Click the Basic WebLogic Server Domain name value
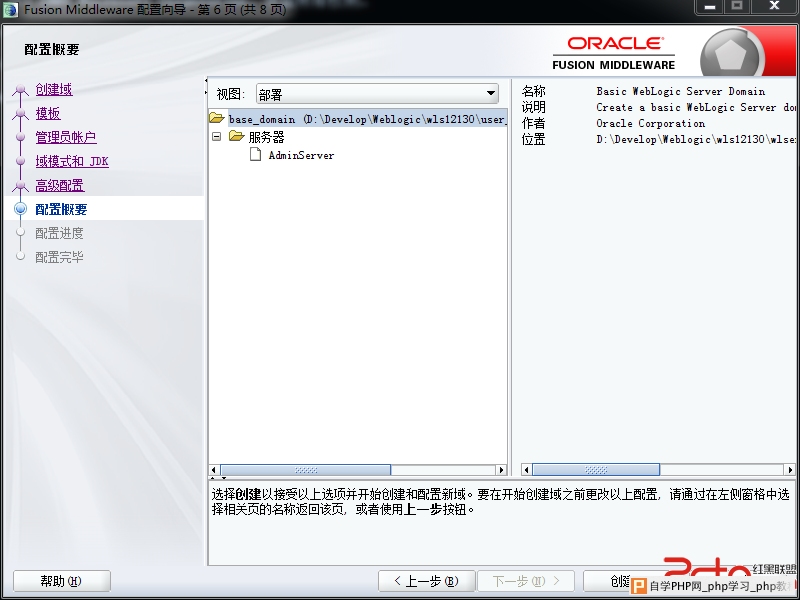800x600 pixels. [x=681, y=92]
